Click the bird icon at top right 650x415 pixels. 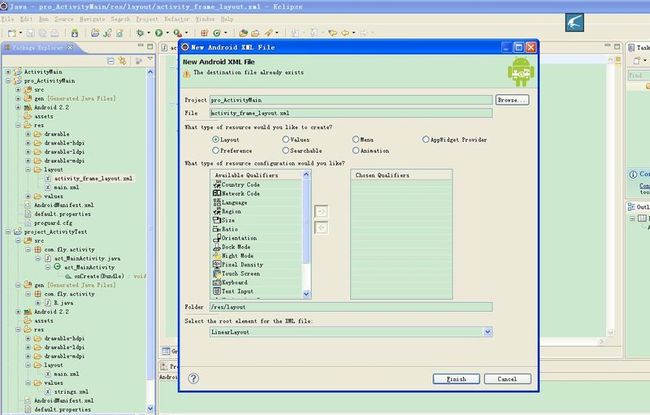pyautogui.click(x=574, y=22)
